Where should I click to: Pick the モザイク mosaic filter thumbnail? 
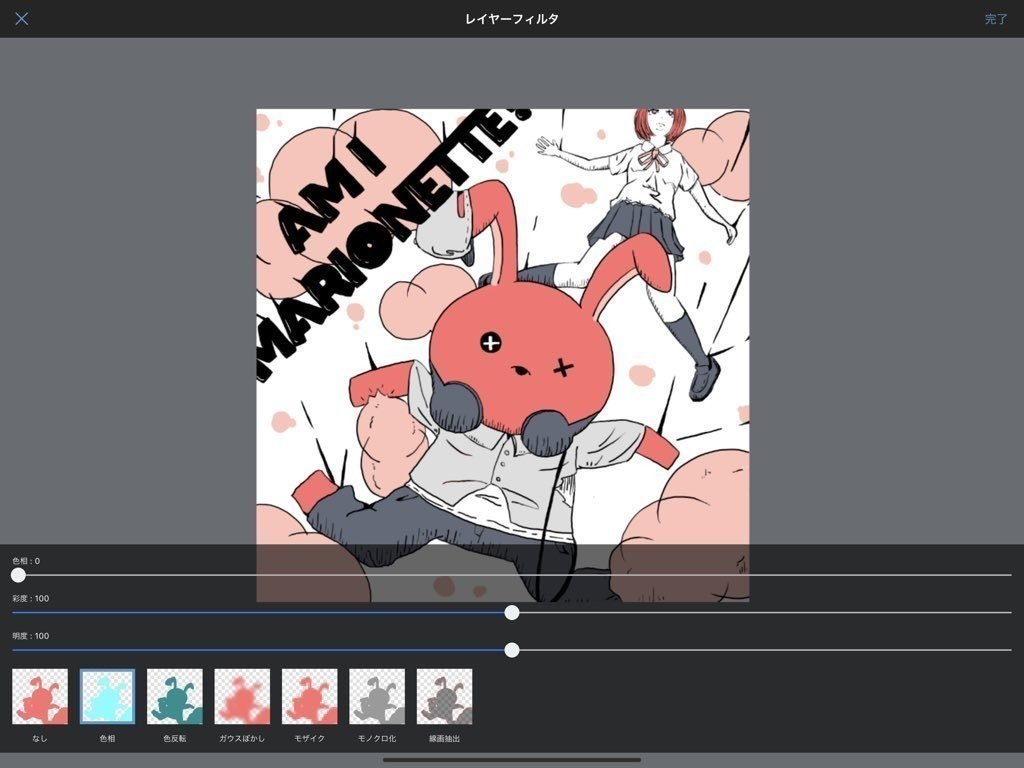[x=310, y=696]
